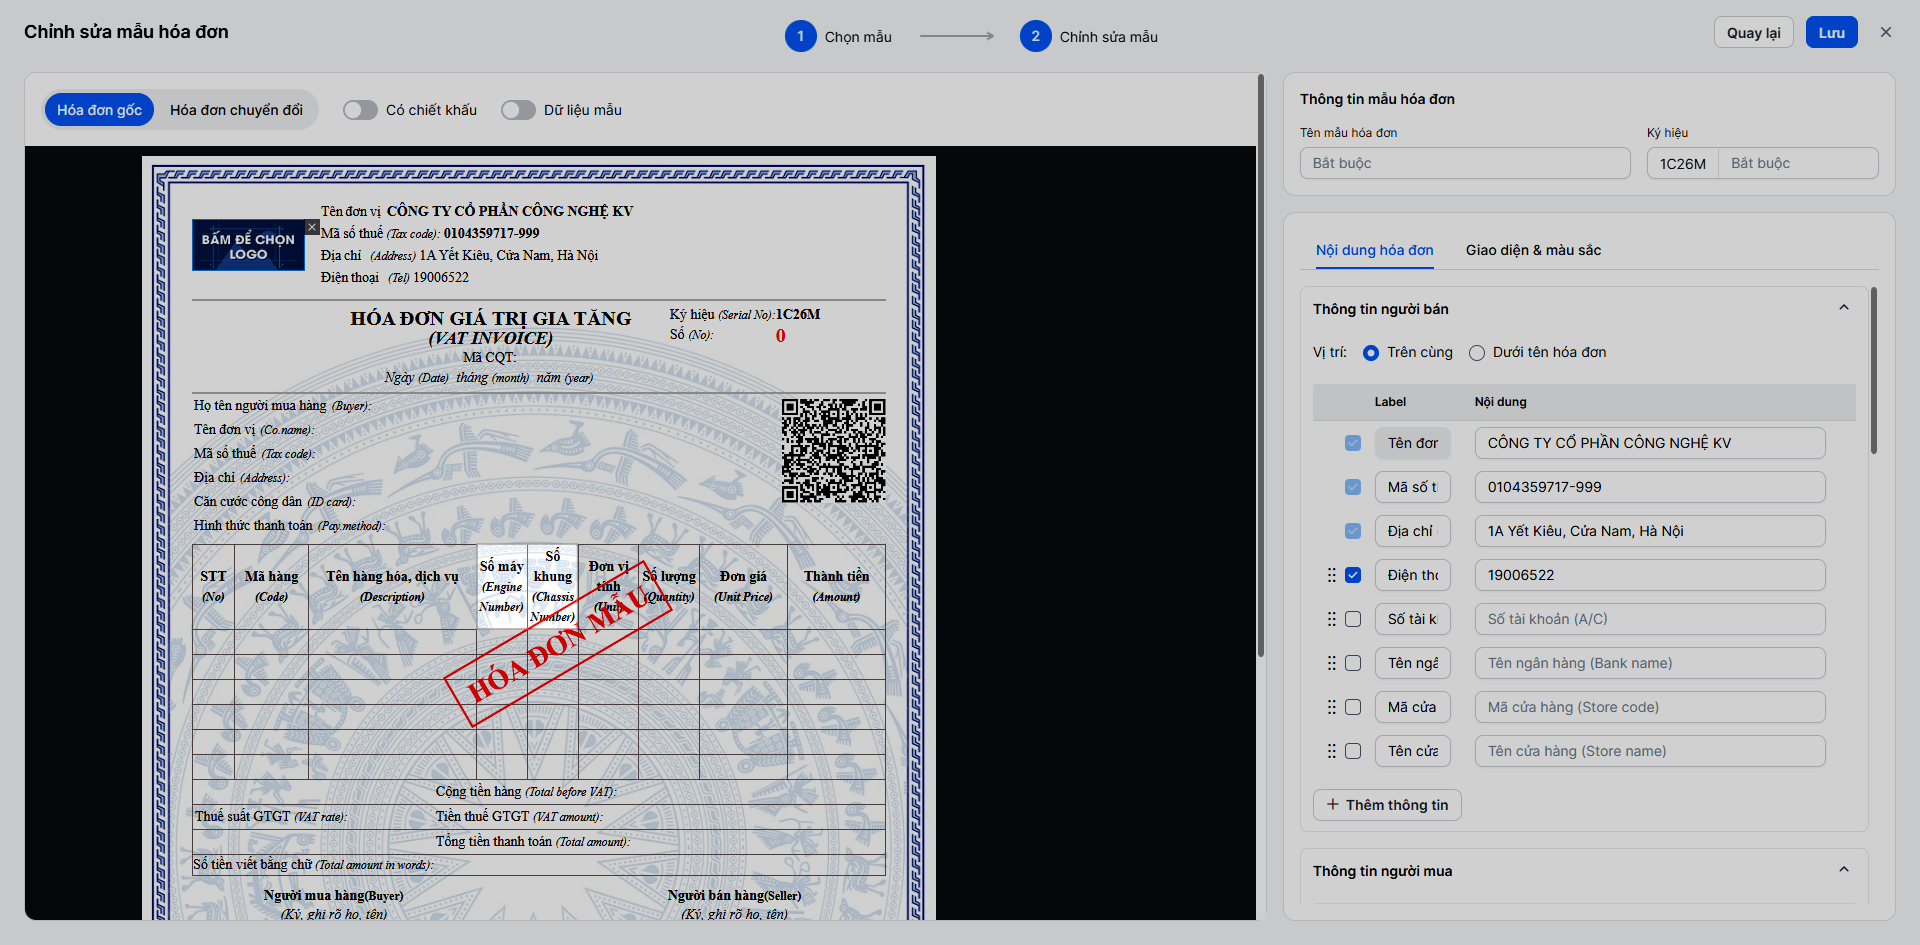Viewport: 1920px width, 945px height.
Task: Close the invoice template editor dialog
Action: (x=1886, y=32)
